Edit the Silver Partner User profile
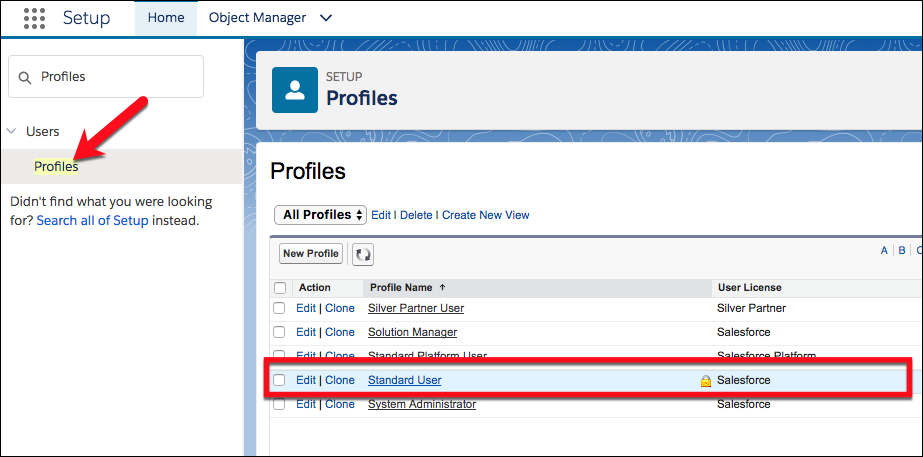Viewport: 923px width, 457px height. coord(306,308)
